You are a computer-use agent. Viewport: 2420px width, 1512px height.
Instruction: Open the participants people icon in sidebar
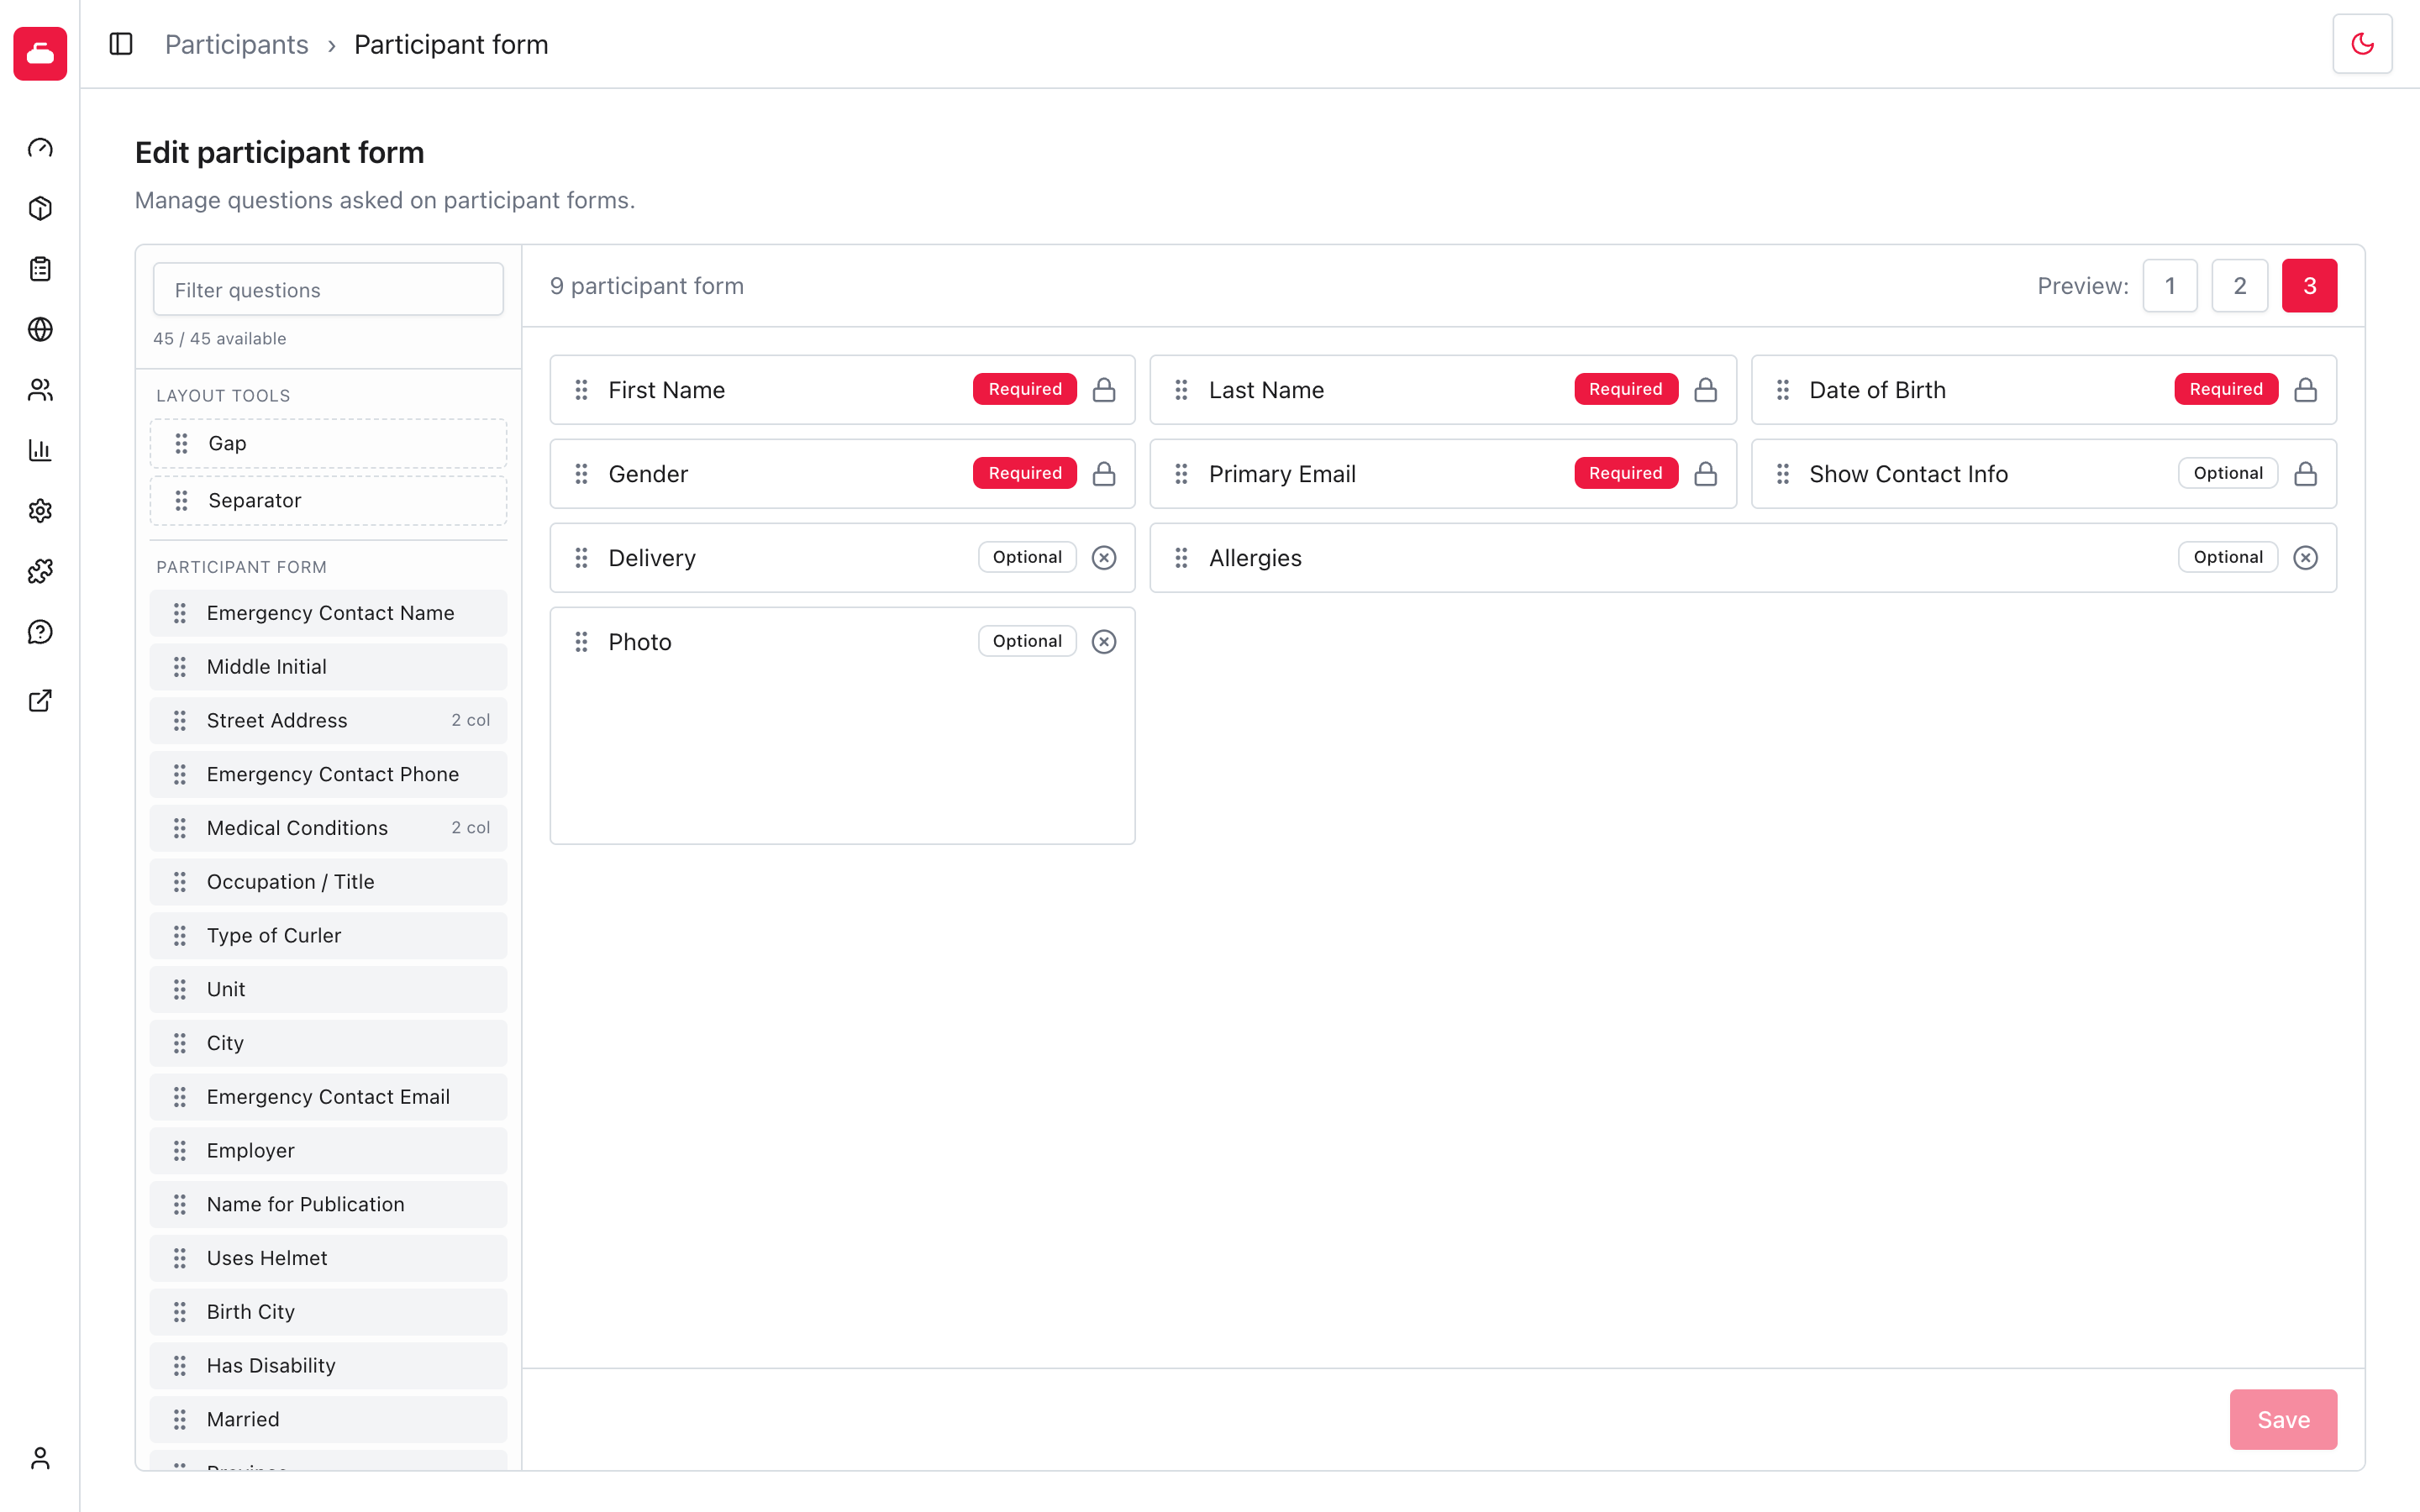click(40, 390)
